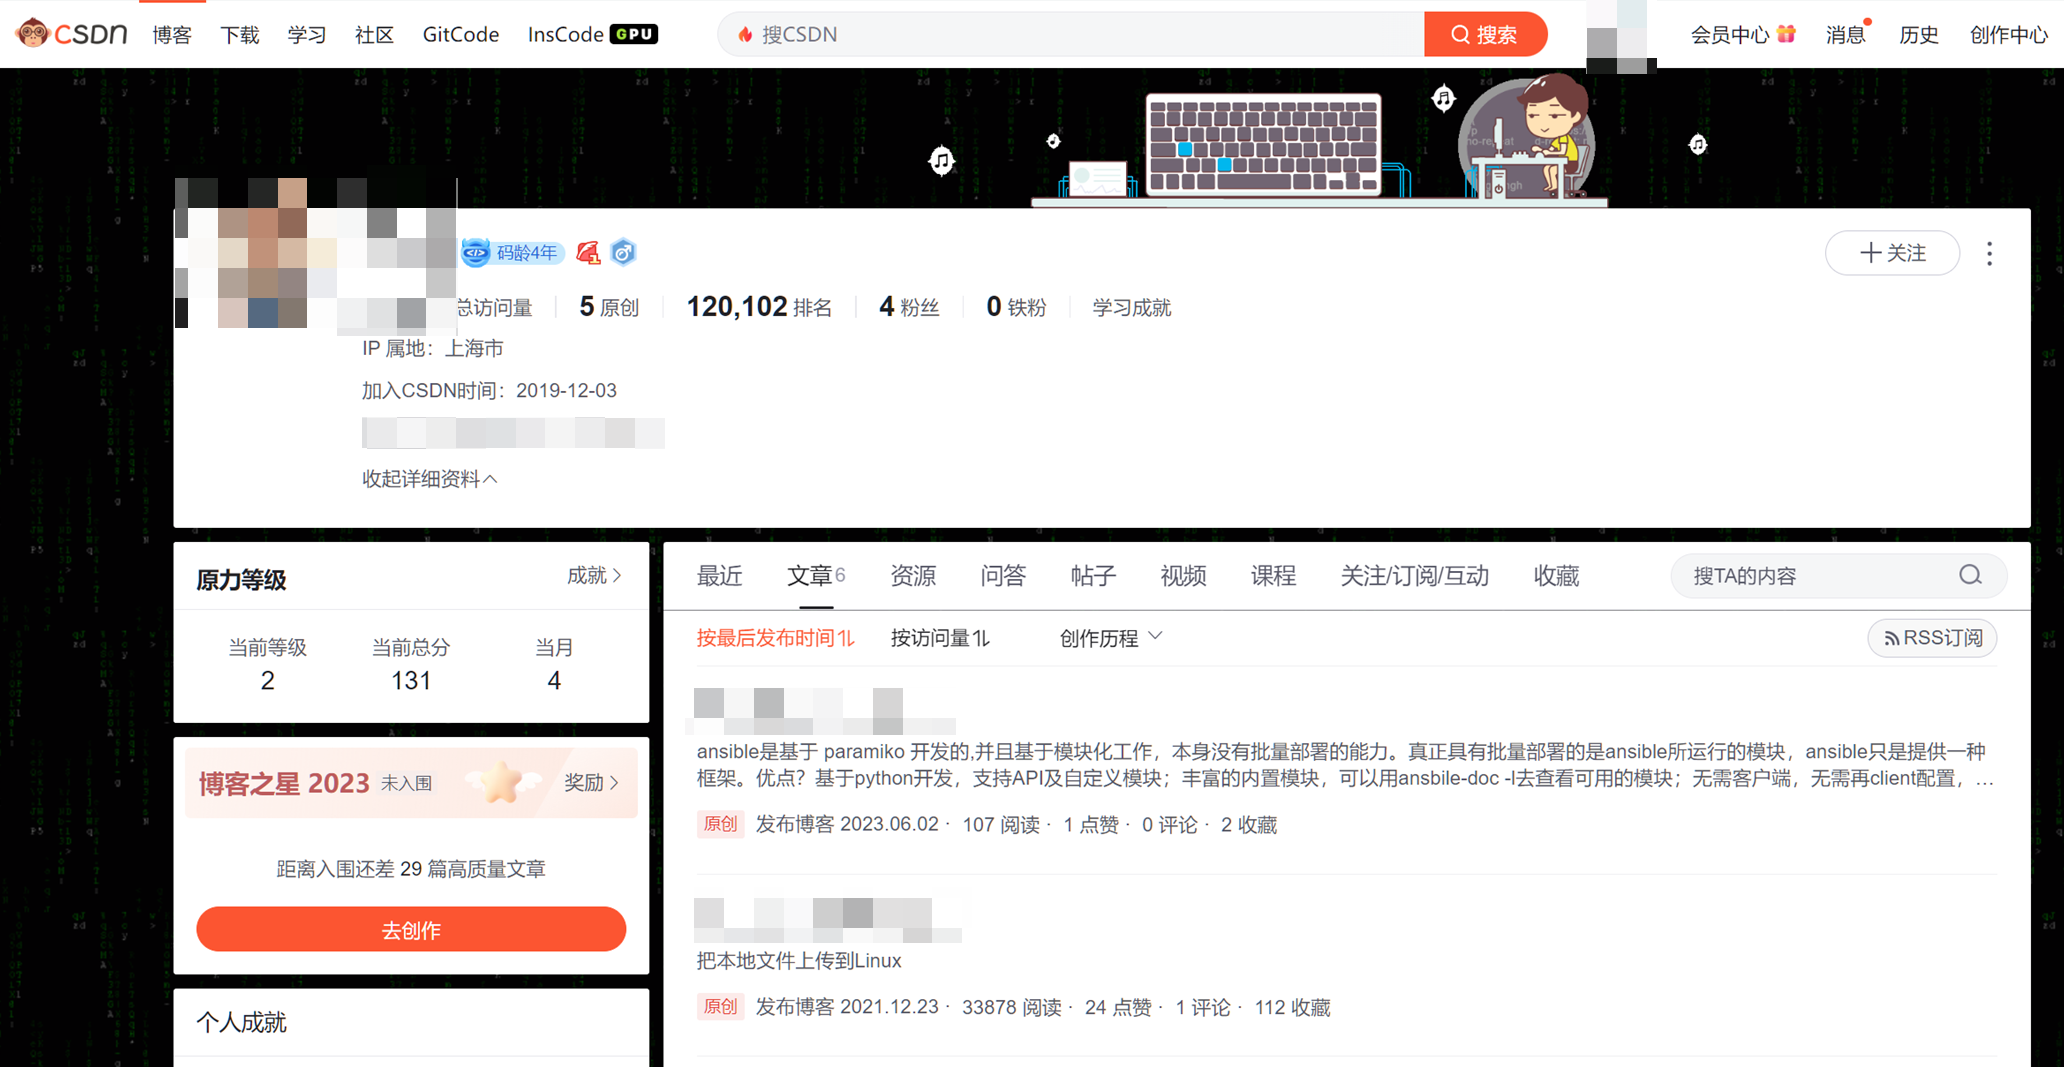Open the 课程 tab
Screen dimensions: 2064x1067
pyautogui.click(x=1273, y=576)
